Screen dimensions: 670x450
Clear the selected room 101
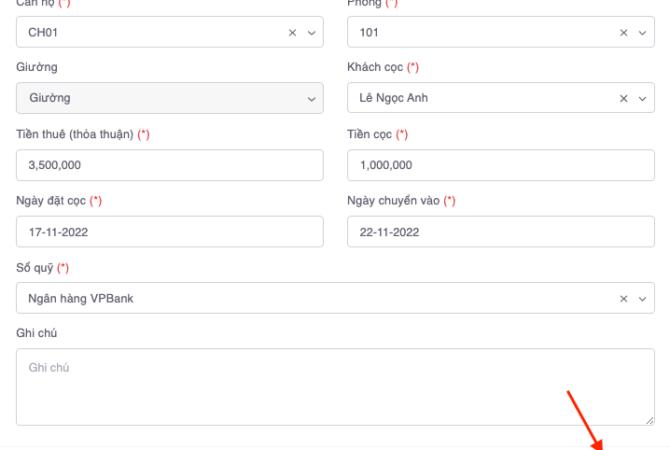[624, 32]
